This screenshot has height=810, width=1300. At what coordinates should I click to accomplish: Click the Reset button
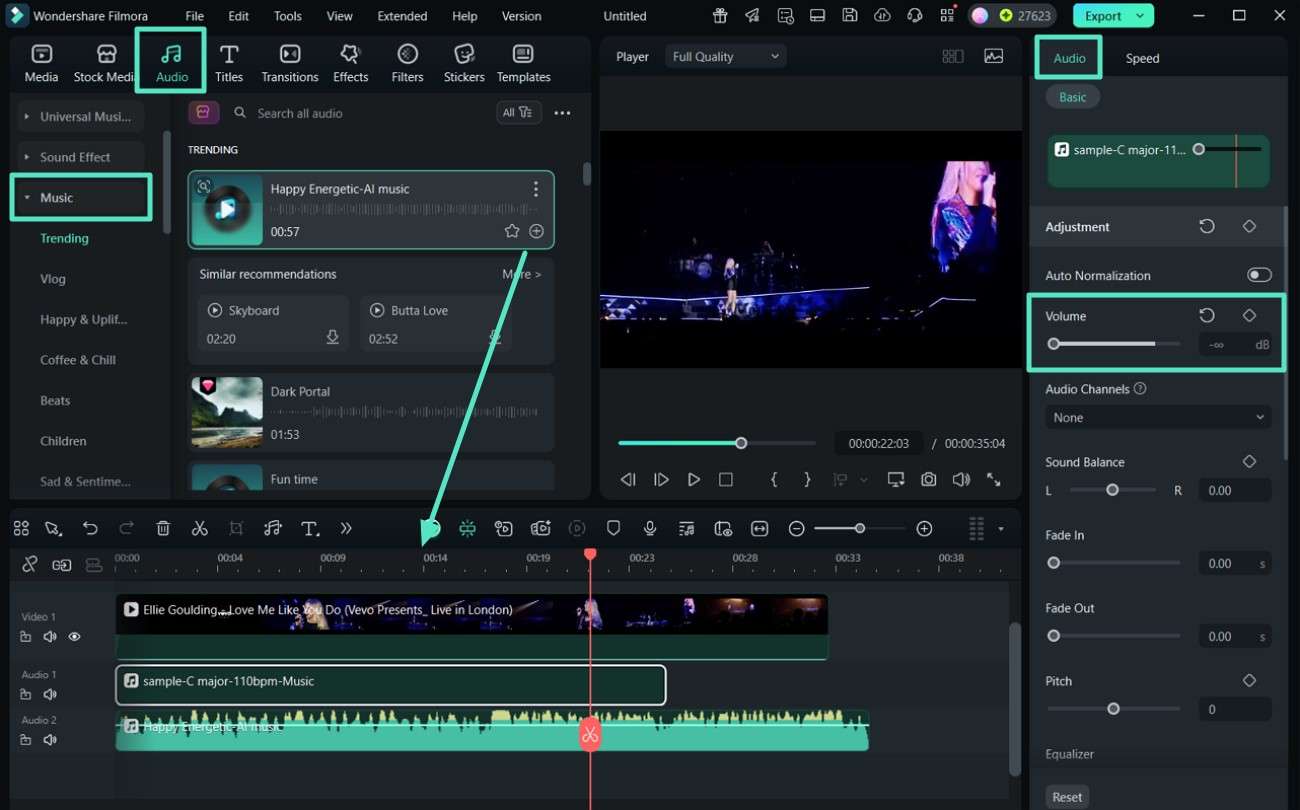click(x=1067, y=797)
